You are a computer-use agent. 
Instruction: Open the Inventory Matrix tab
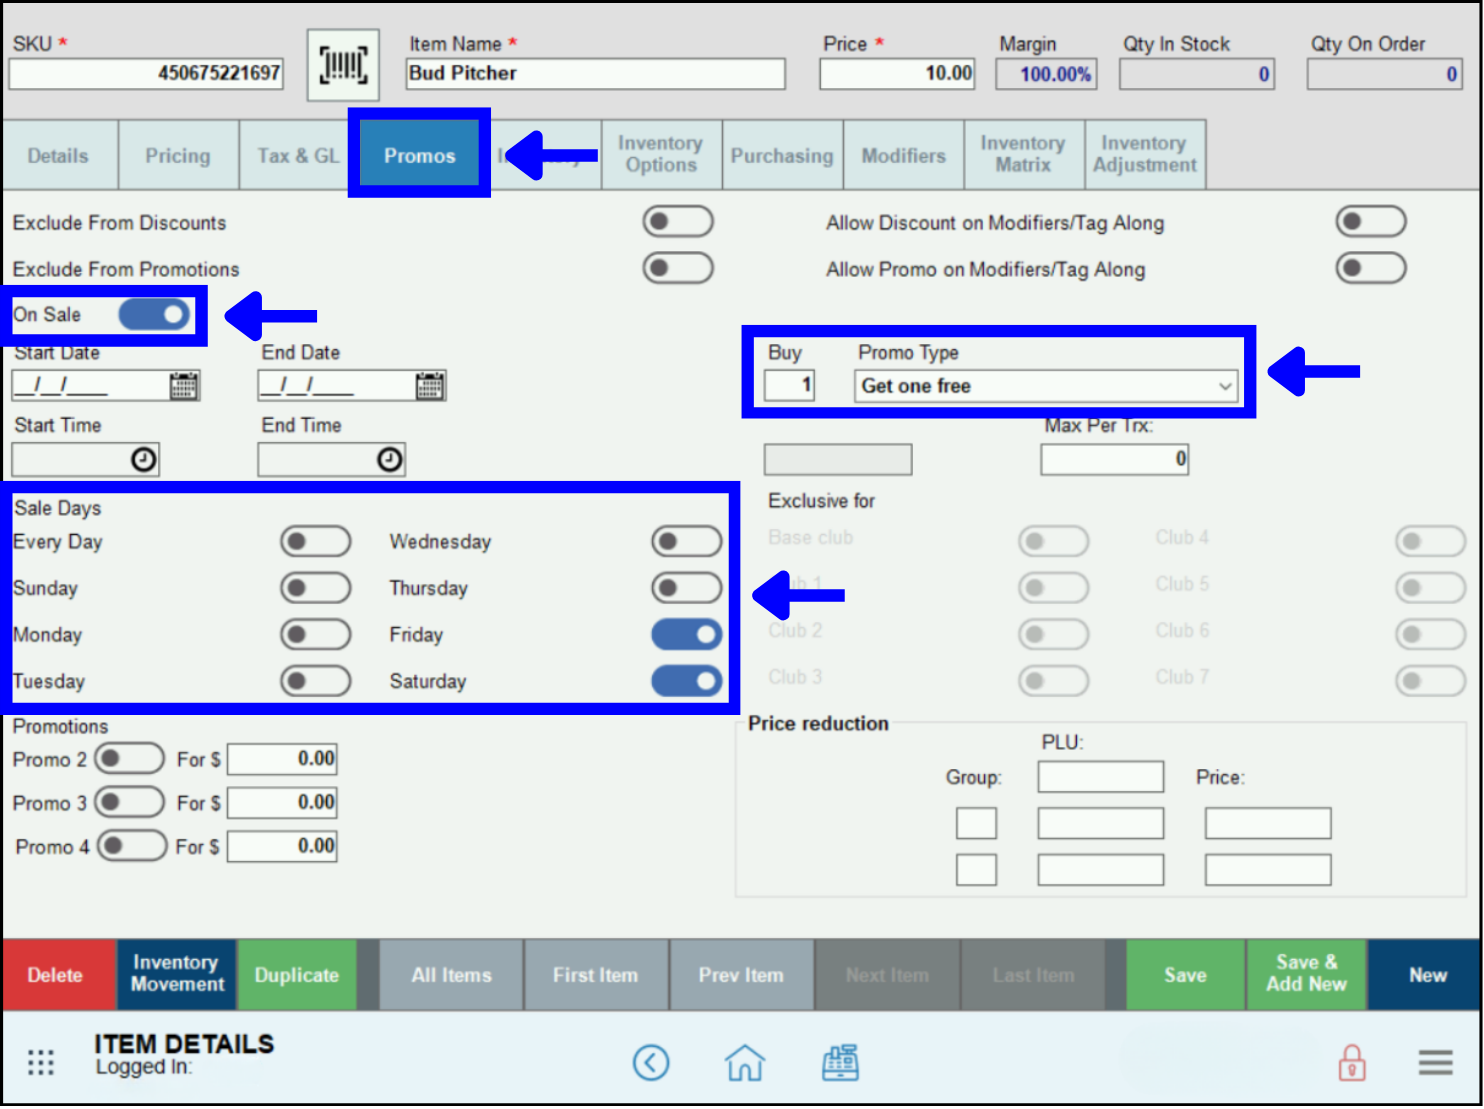coord(1023,155)
